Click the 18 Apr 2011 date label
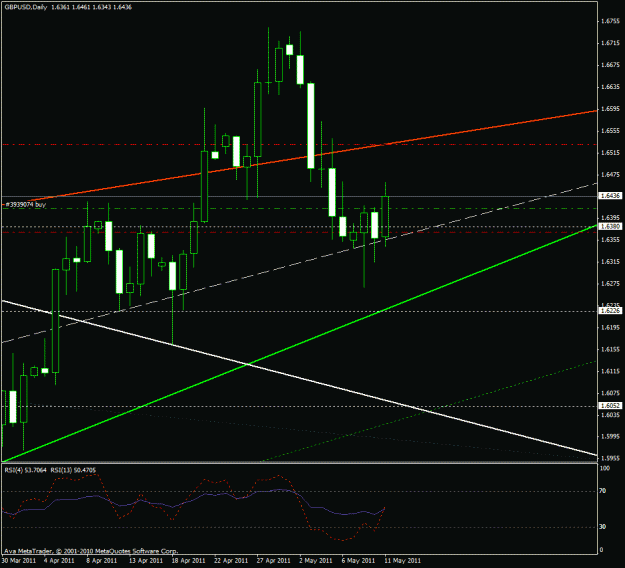 point(189,561)
